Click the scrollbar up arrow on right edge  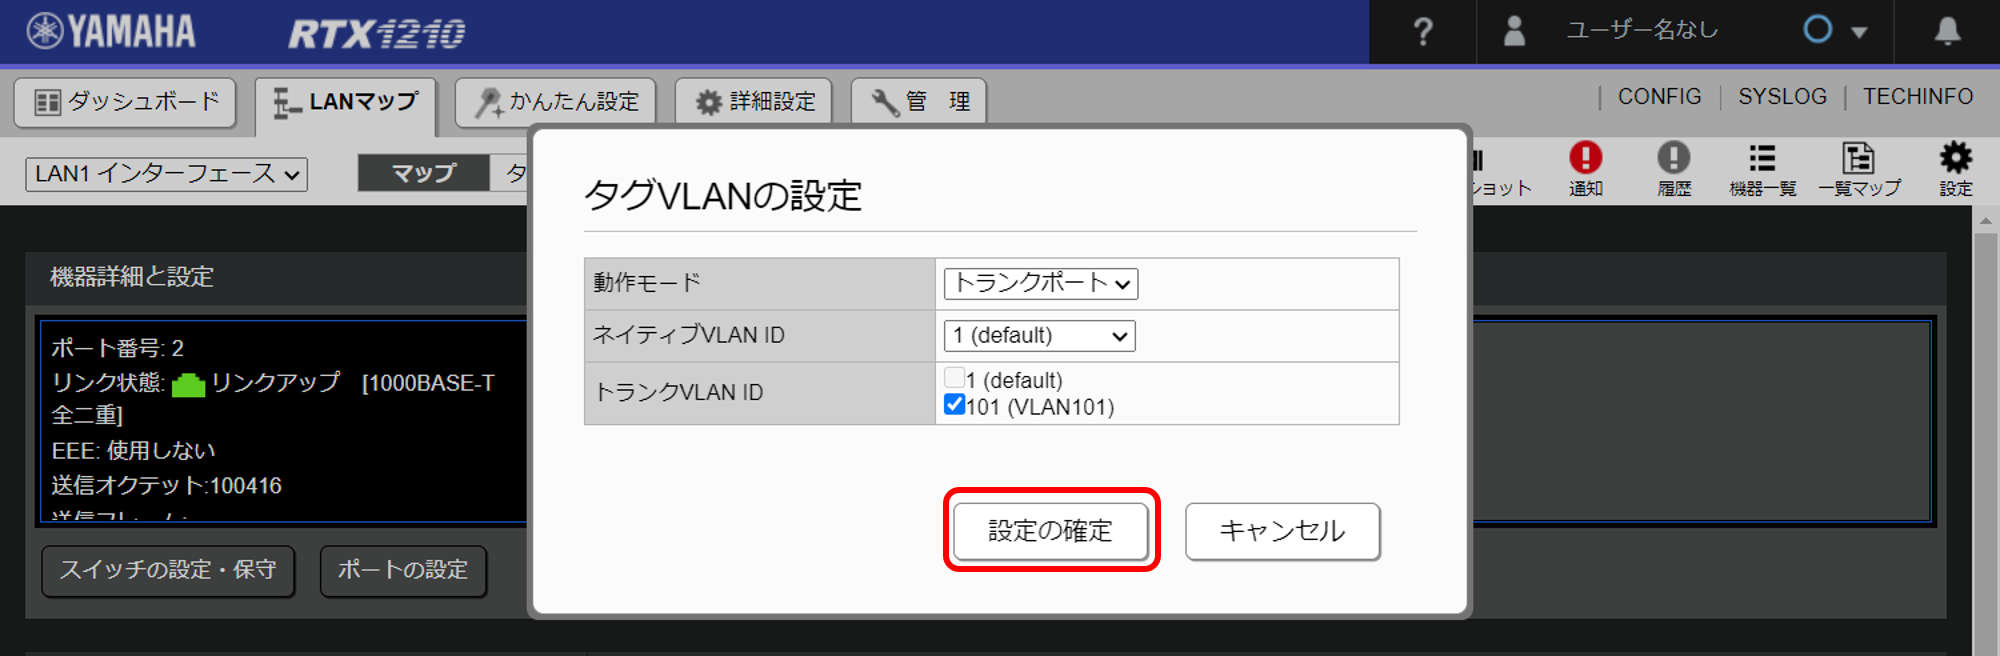click(x=1986, y=220)
